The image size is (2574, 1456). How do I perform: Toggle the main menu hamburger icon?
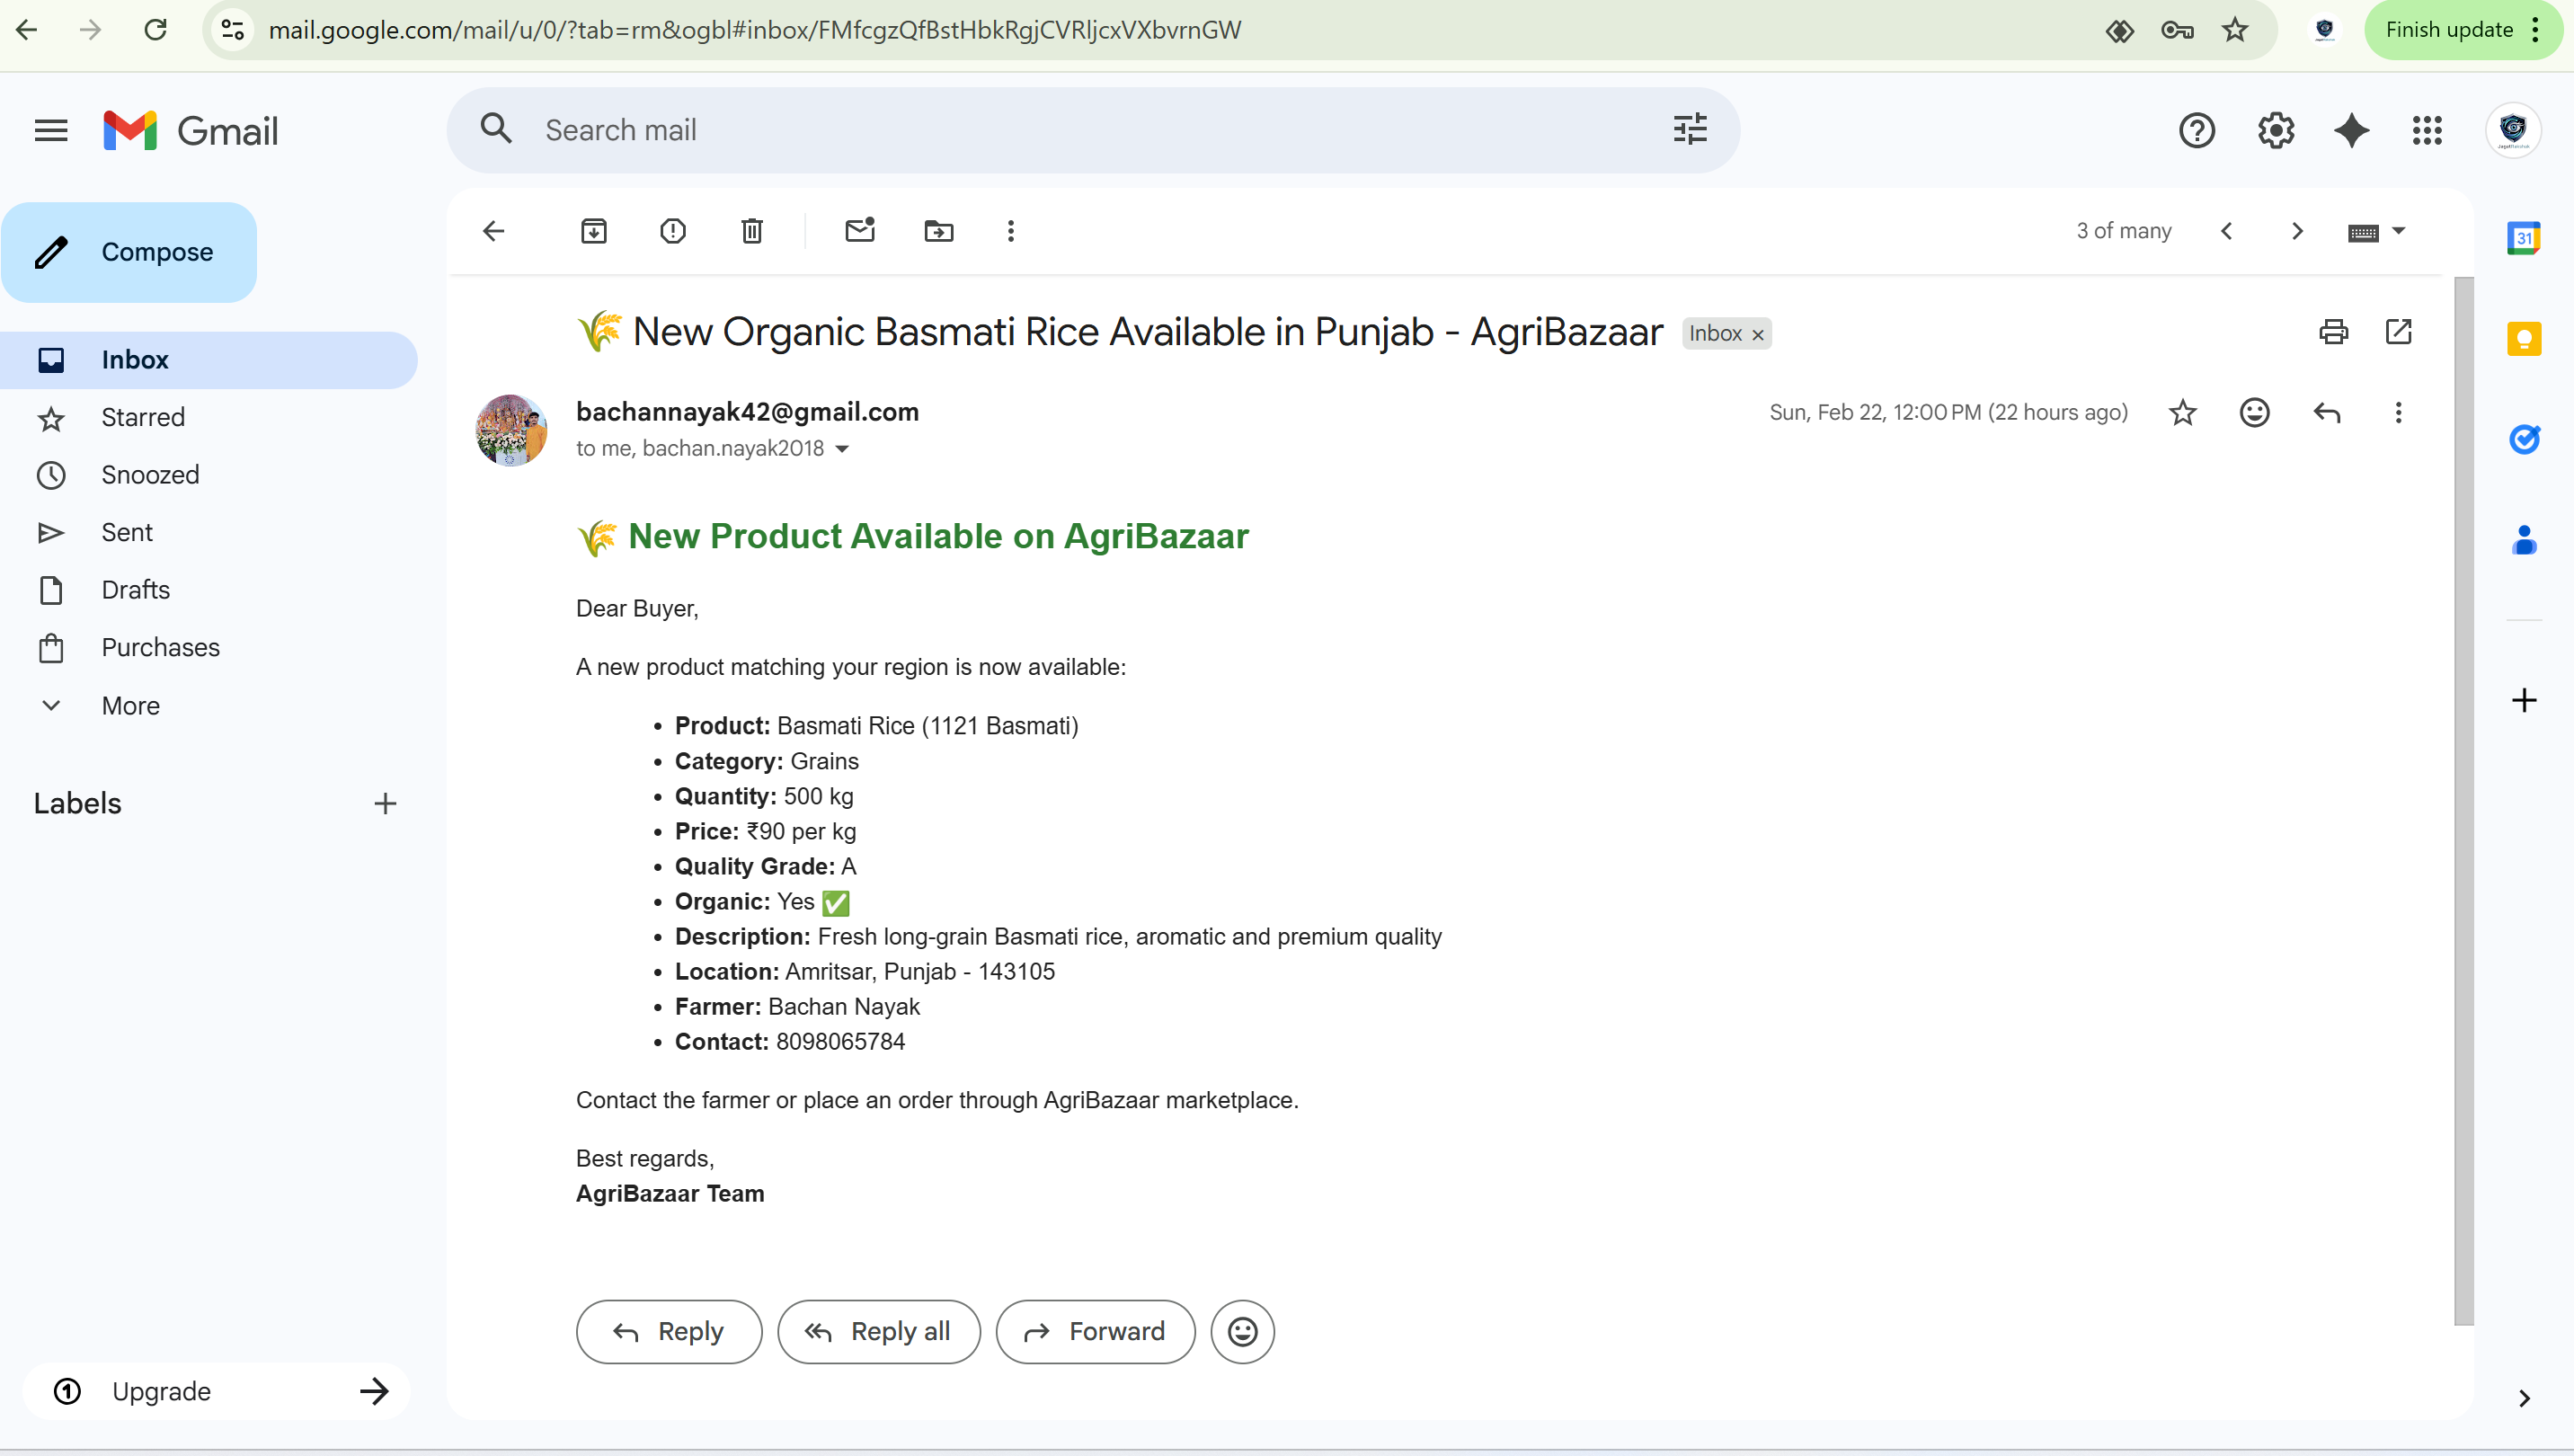(x=51, y=131)
